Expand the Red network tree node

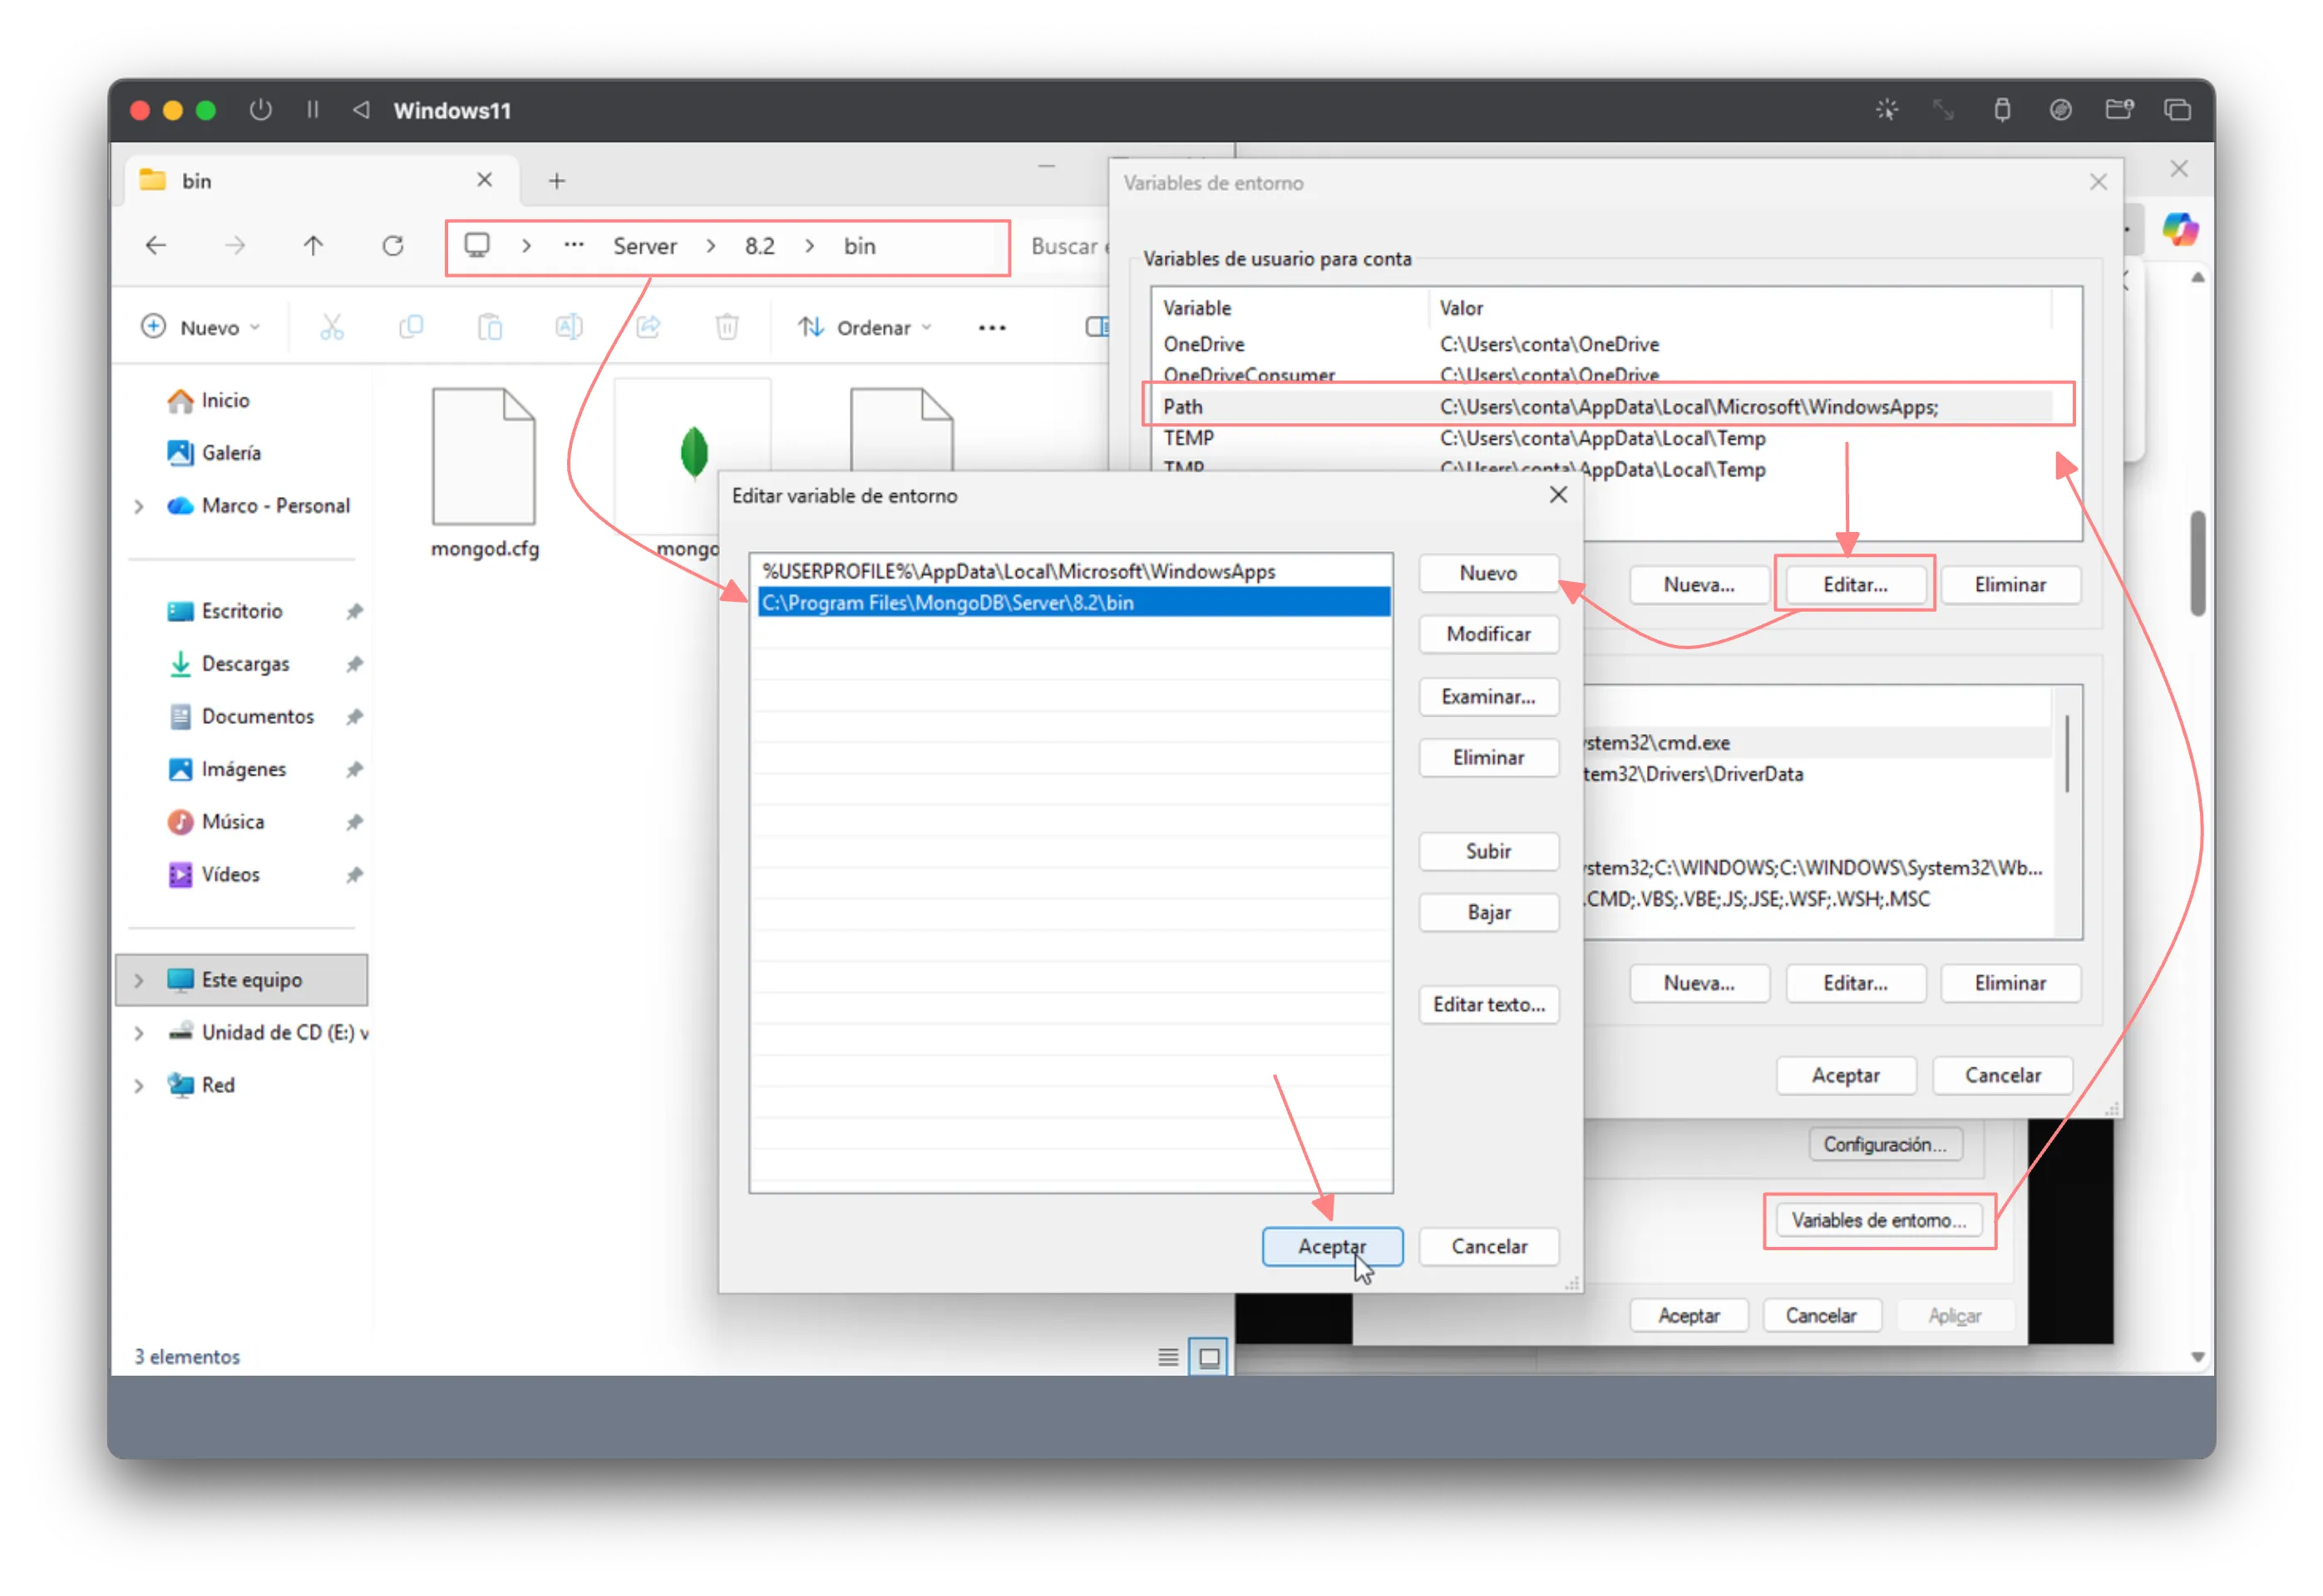(x=139, y=1085)
